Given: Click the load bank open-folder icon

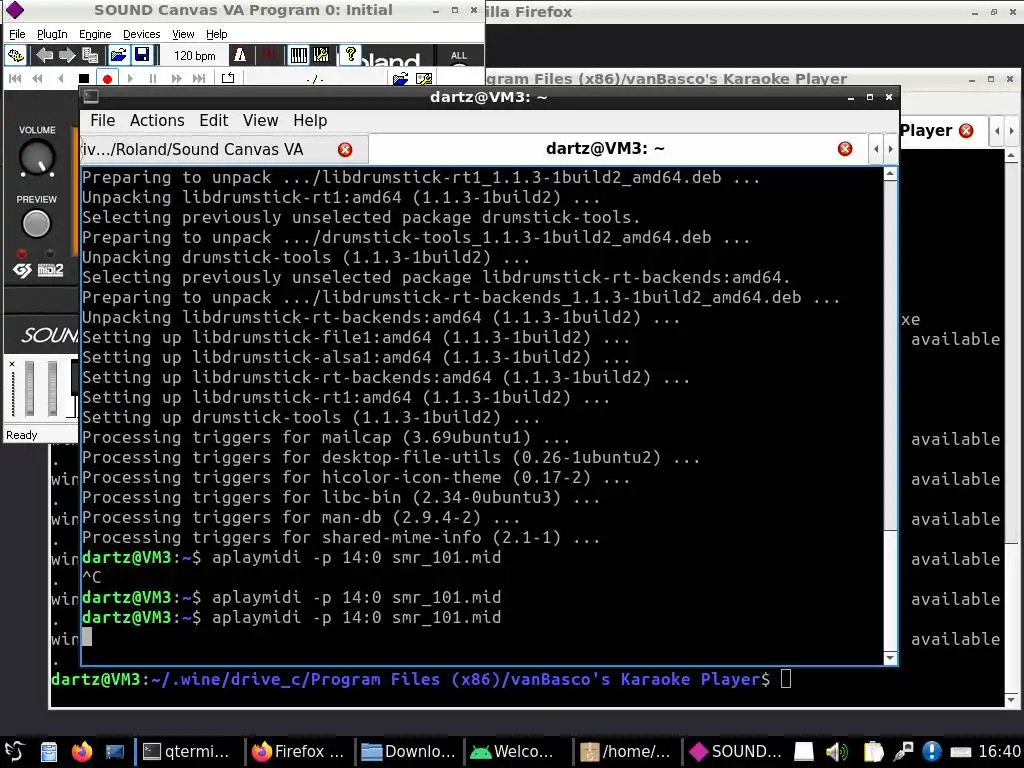Looking at the screenshot, I should click(x=118, y=56).
